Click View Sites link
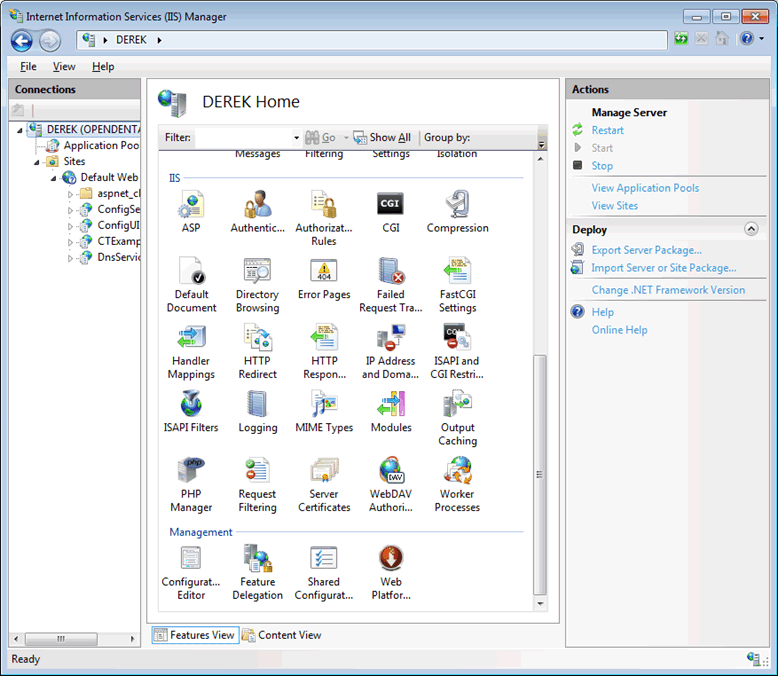 pyautogui.click(x=614, y=205)
